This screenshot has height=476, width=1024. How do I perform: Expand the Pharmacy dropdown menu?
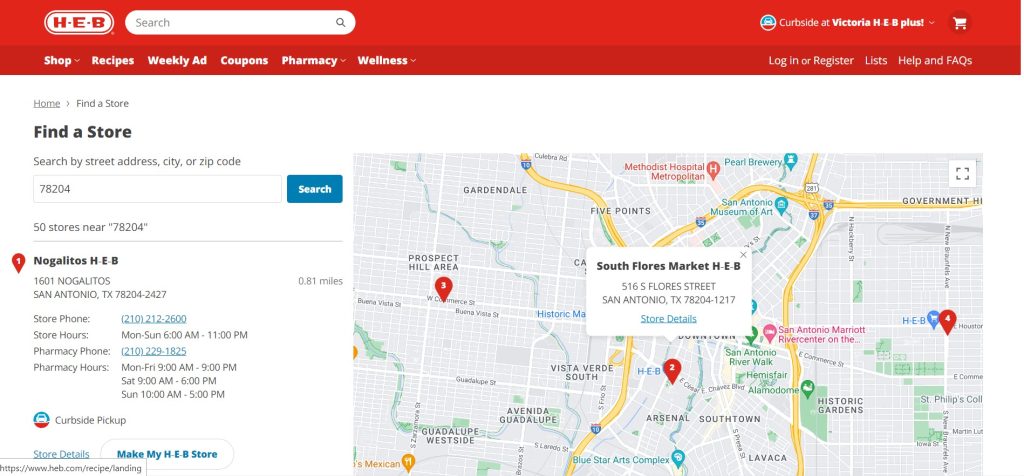[313, 60]
